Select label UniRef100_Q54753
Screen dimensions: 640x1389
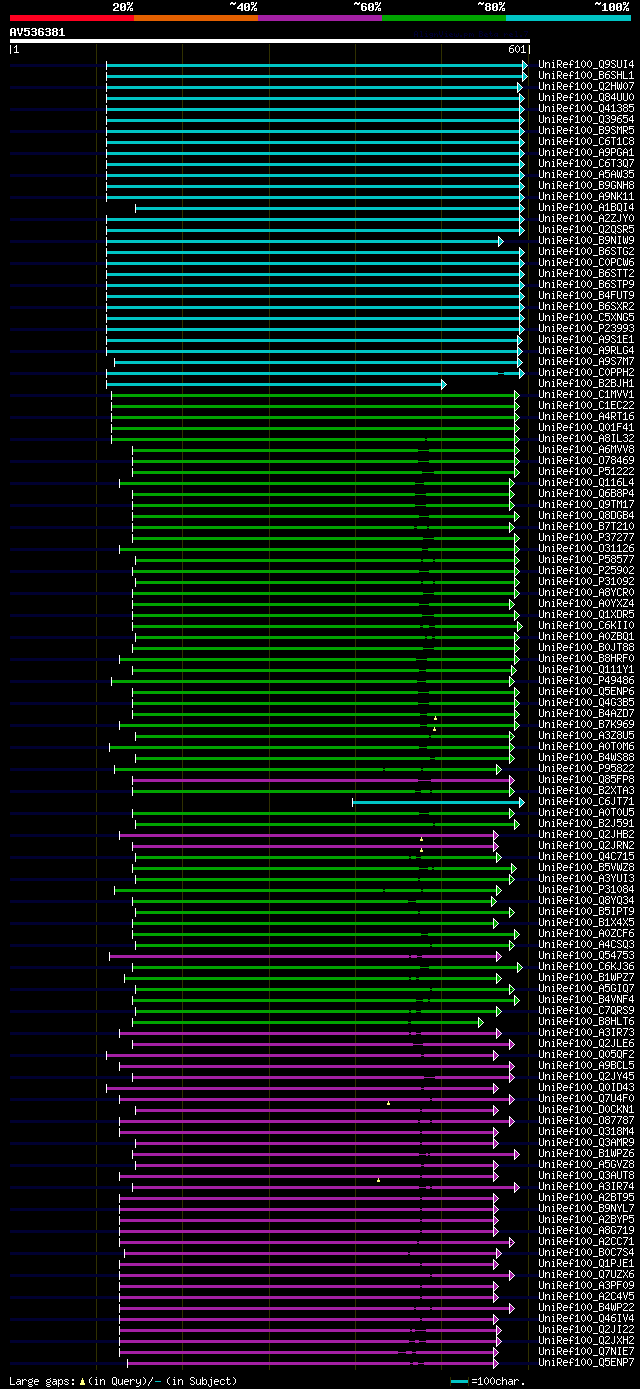pyautogui.click(x=586, y=955)
